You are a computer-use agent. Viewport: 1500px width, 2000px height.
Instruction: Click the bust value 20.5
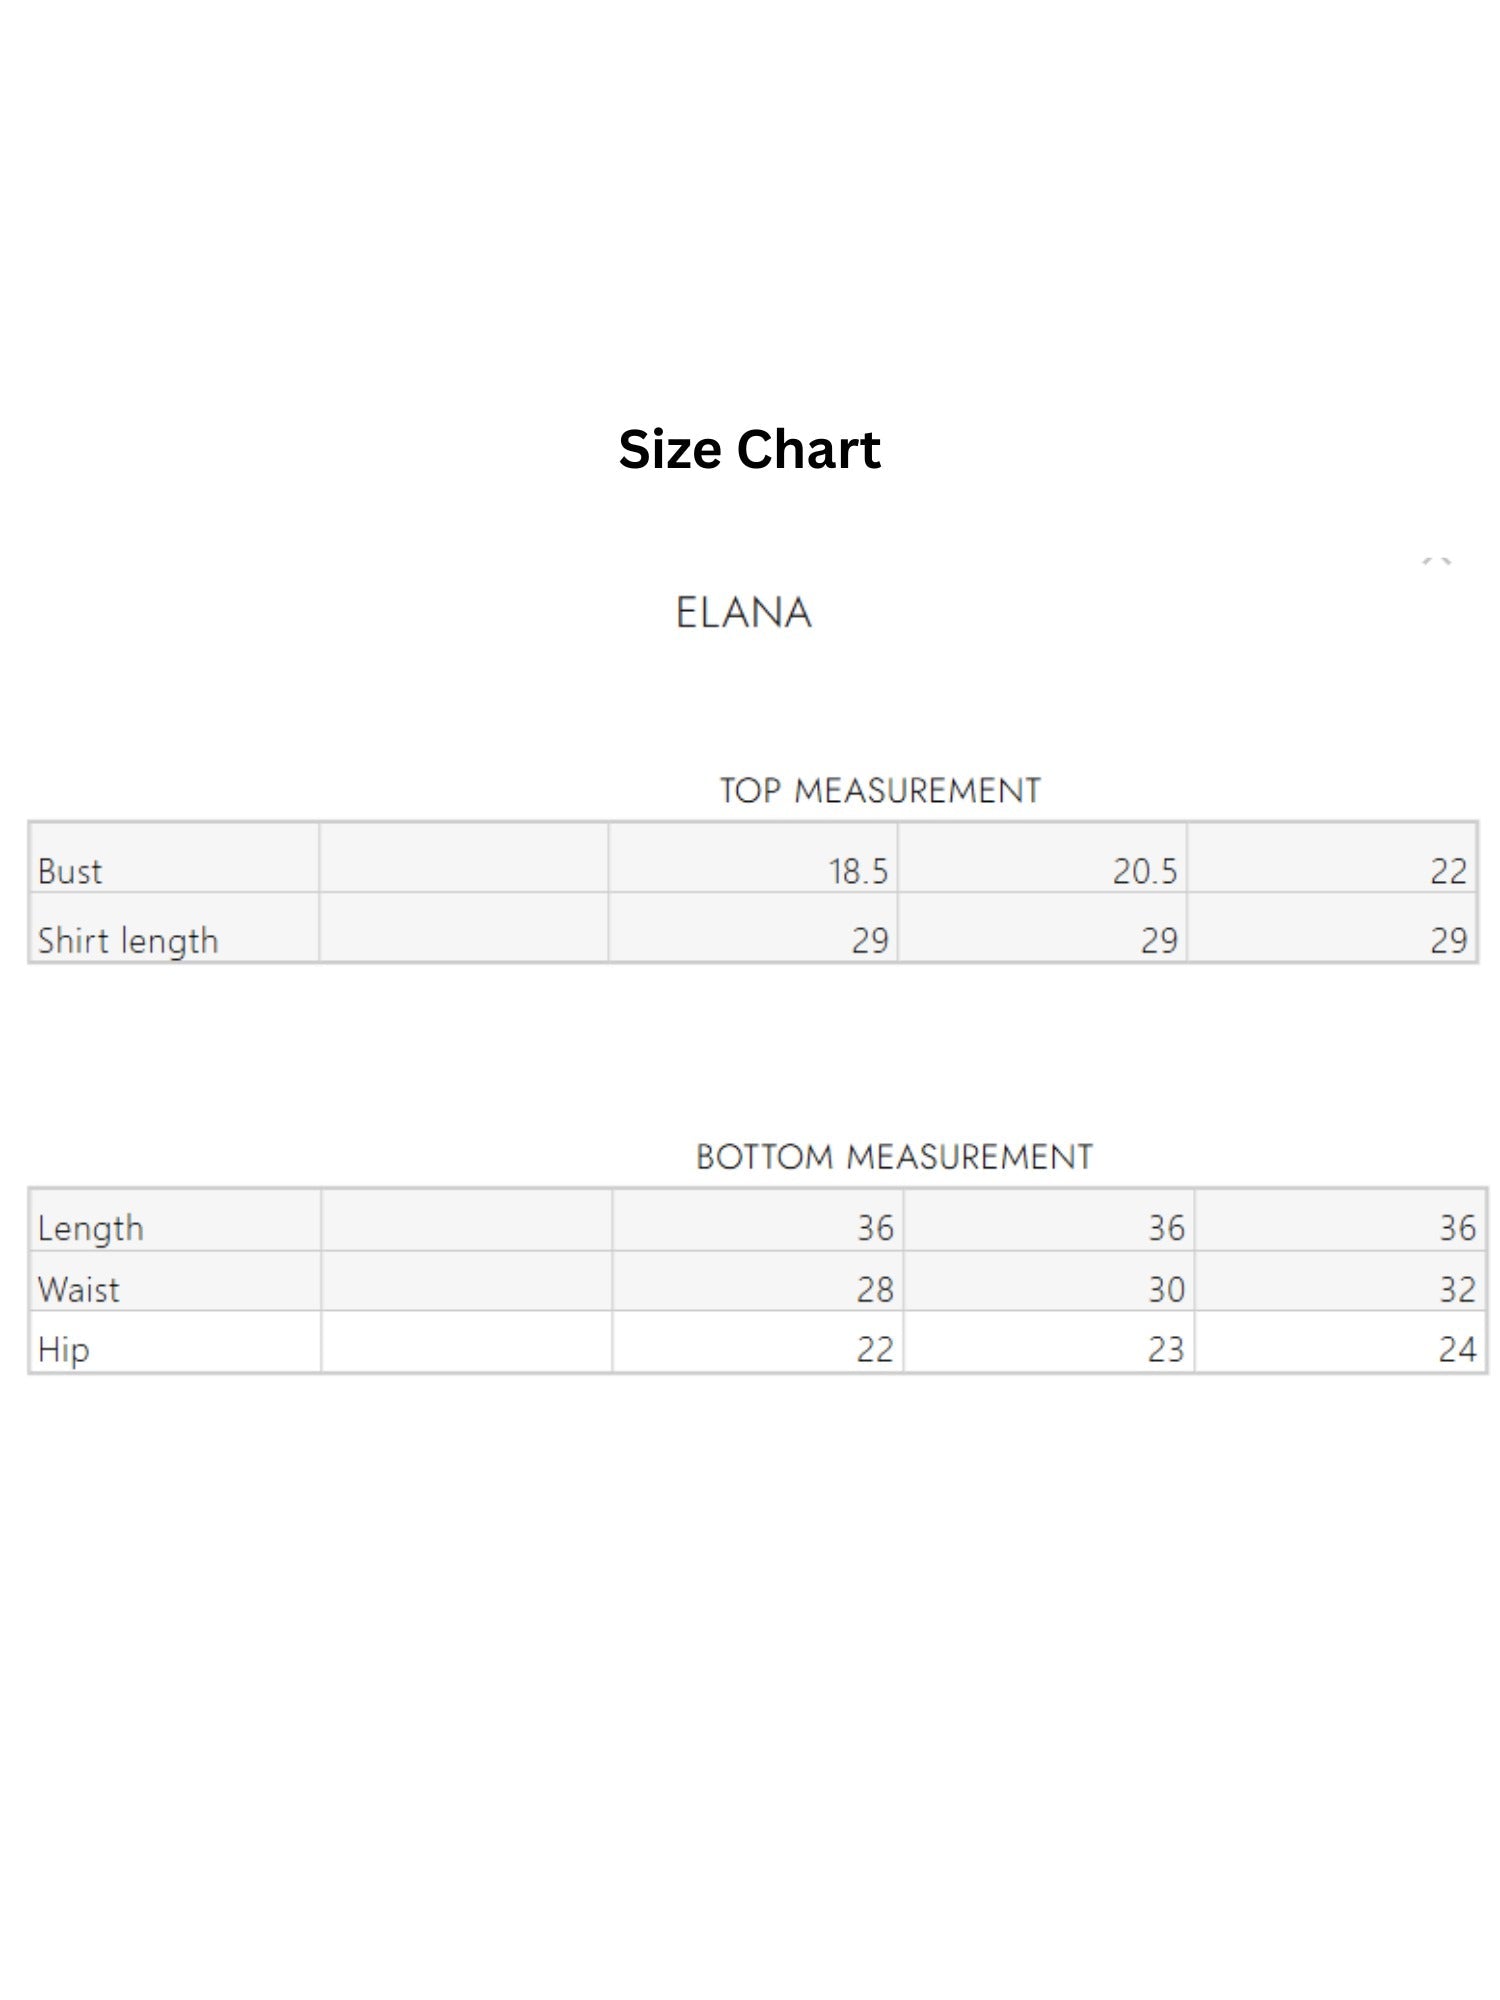(x=1145, y=871)
